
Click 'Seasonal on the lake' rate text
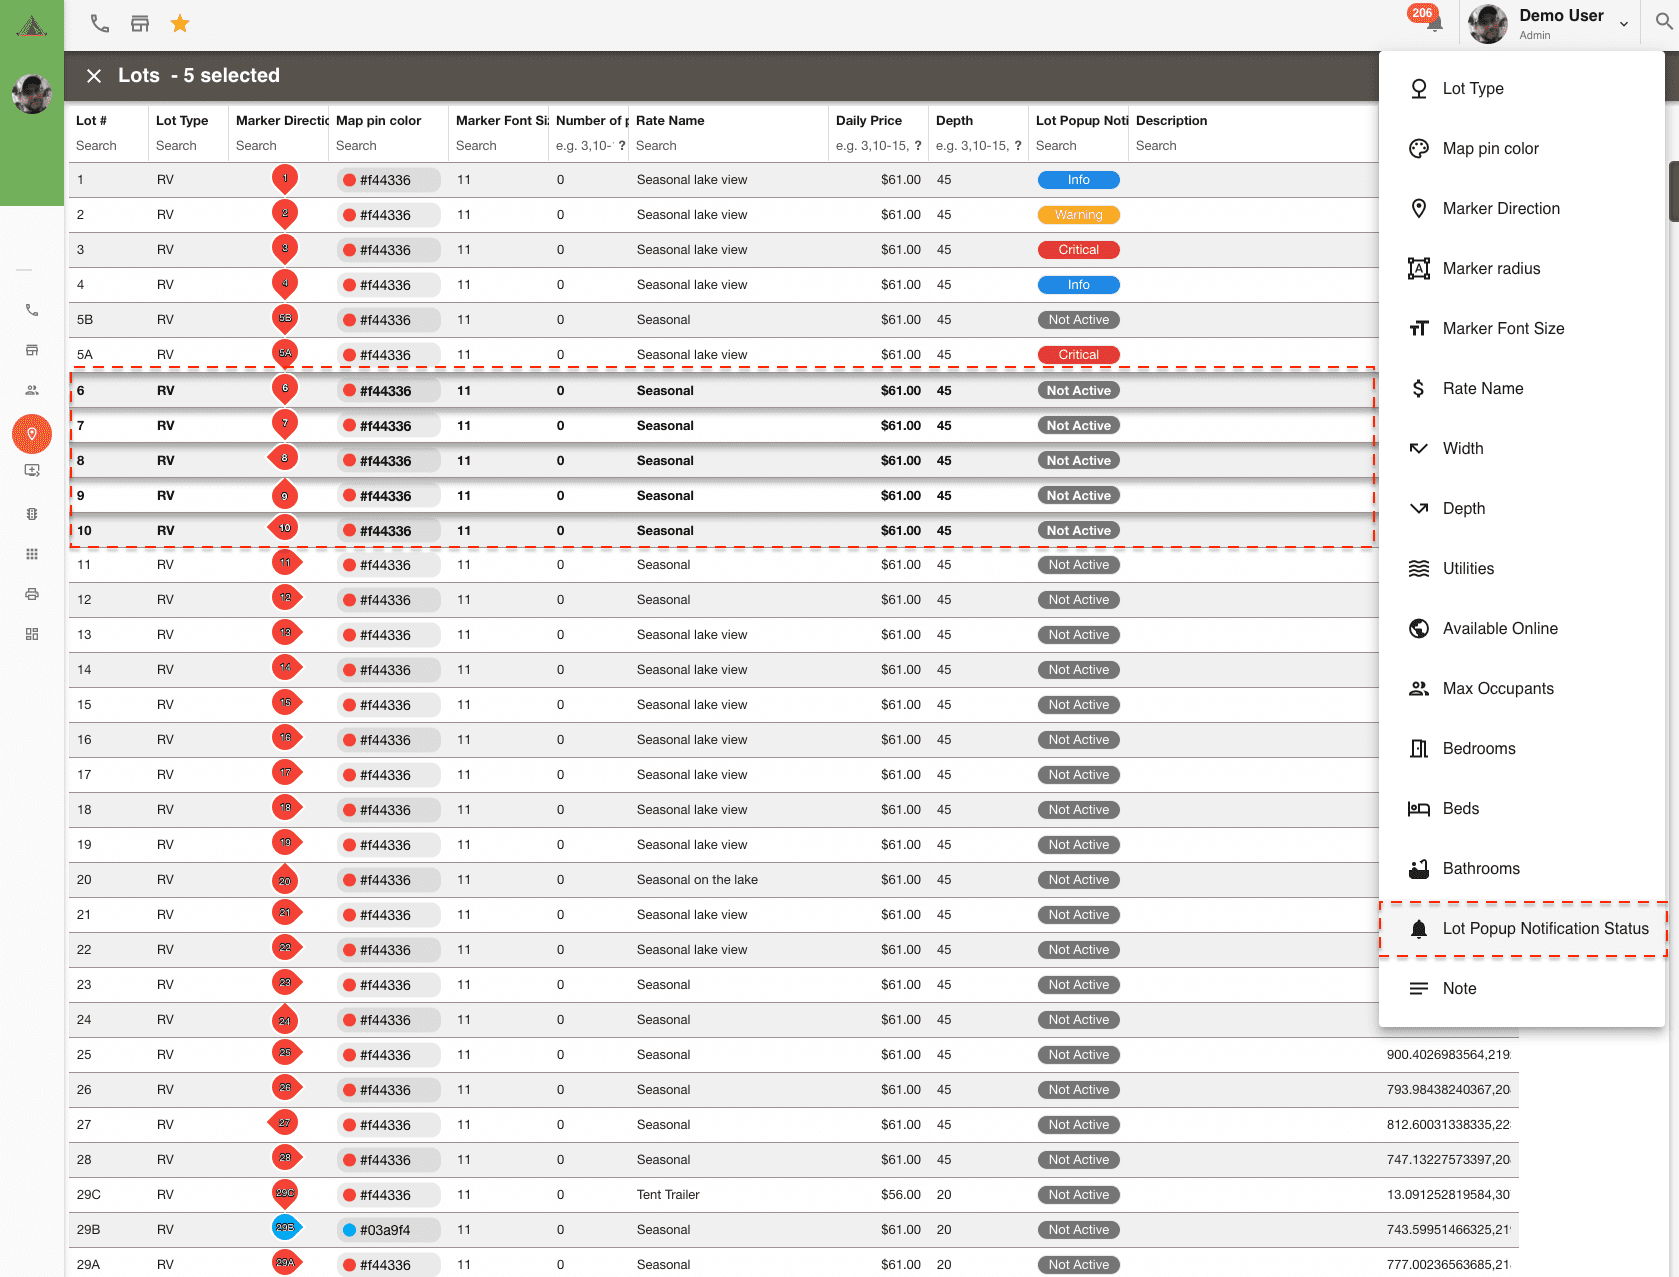(x=697, y=880)
